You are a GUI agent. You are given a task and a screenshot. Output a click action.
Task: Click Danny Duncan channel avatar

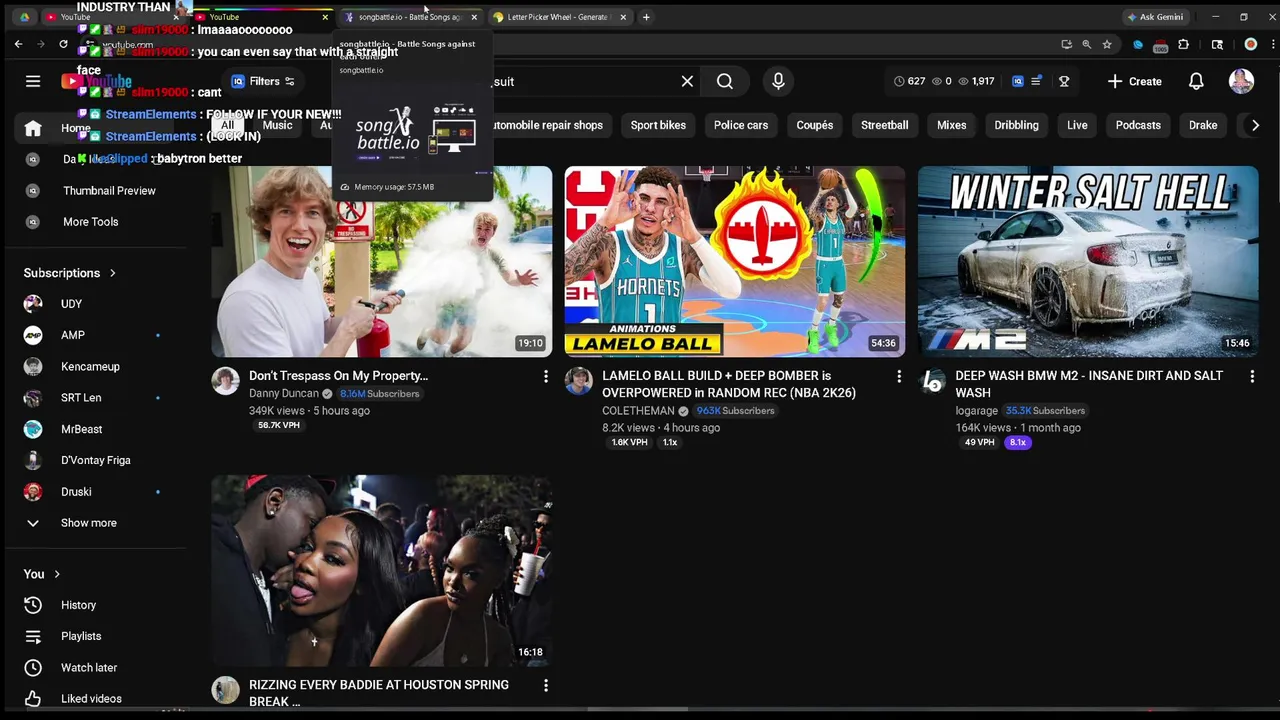tap(226, 381)
